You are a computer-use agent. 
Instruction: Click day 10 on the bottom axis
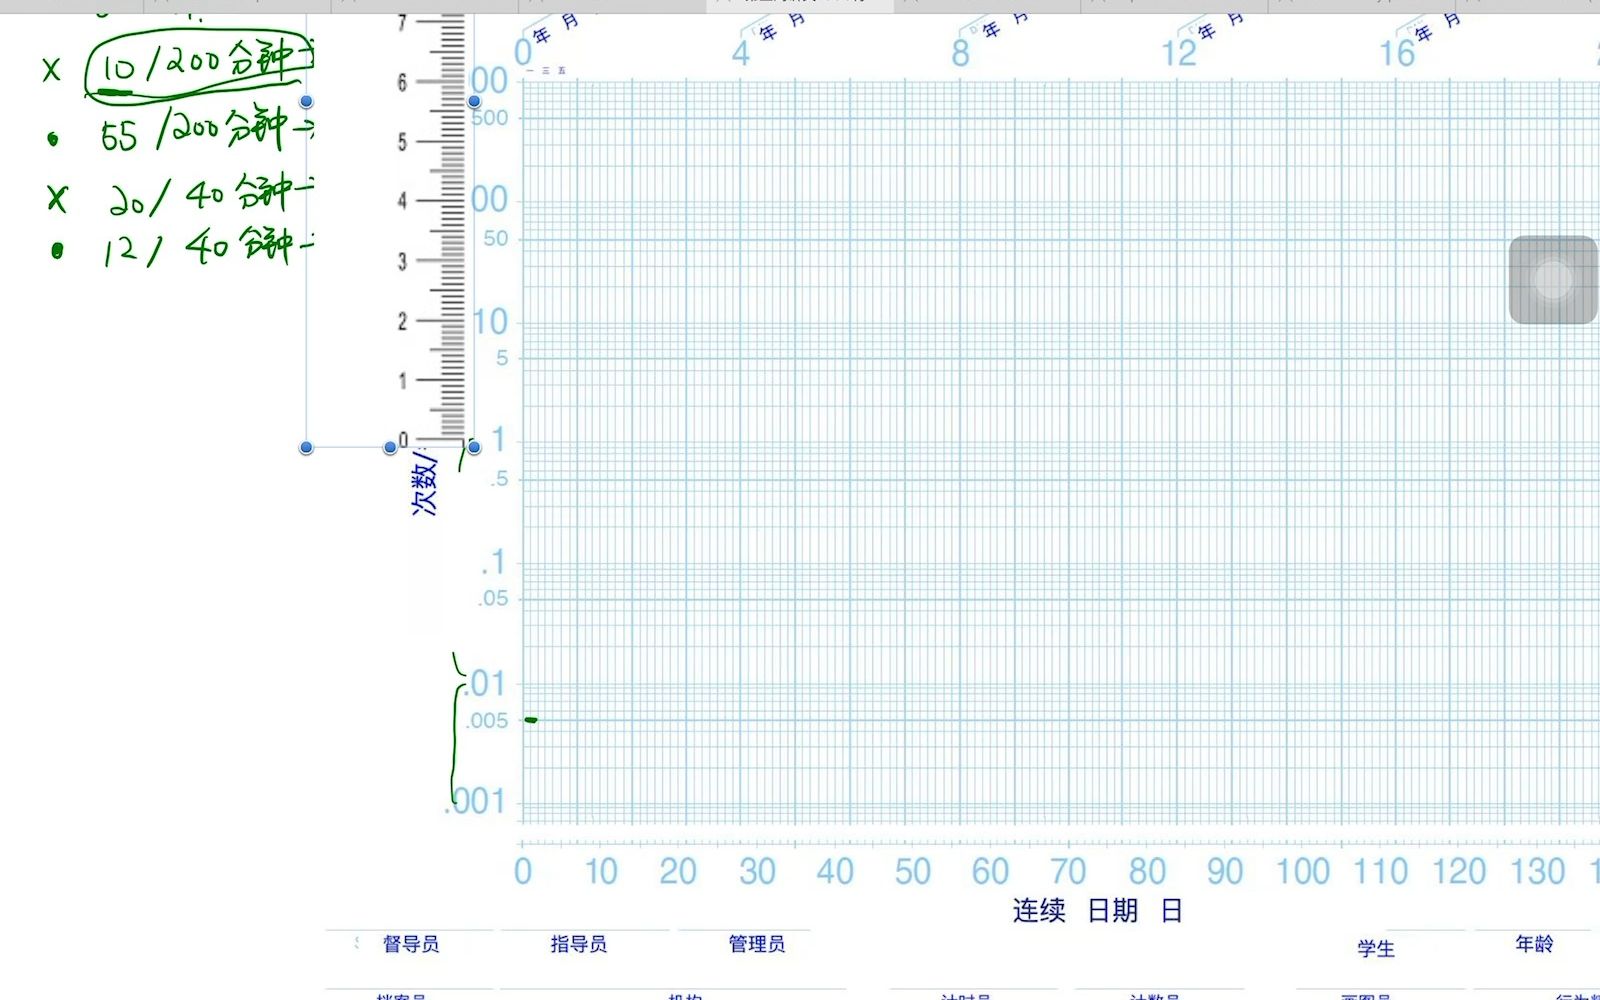tap(600, 872)
